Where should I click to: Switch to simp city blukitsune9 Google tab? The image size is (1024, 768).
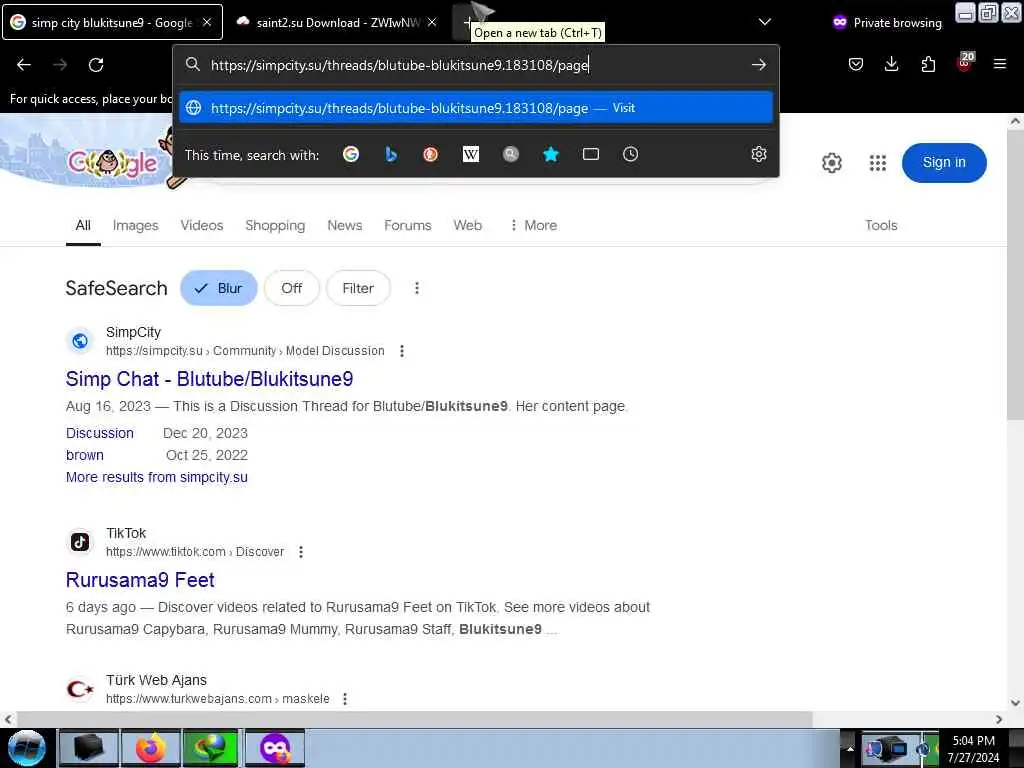click(x=112, y=22)
